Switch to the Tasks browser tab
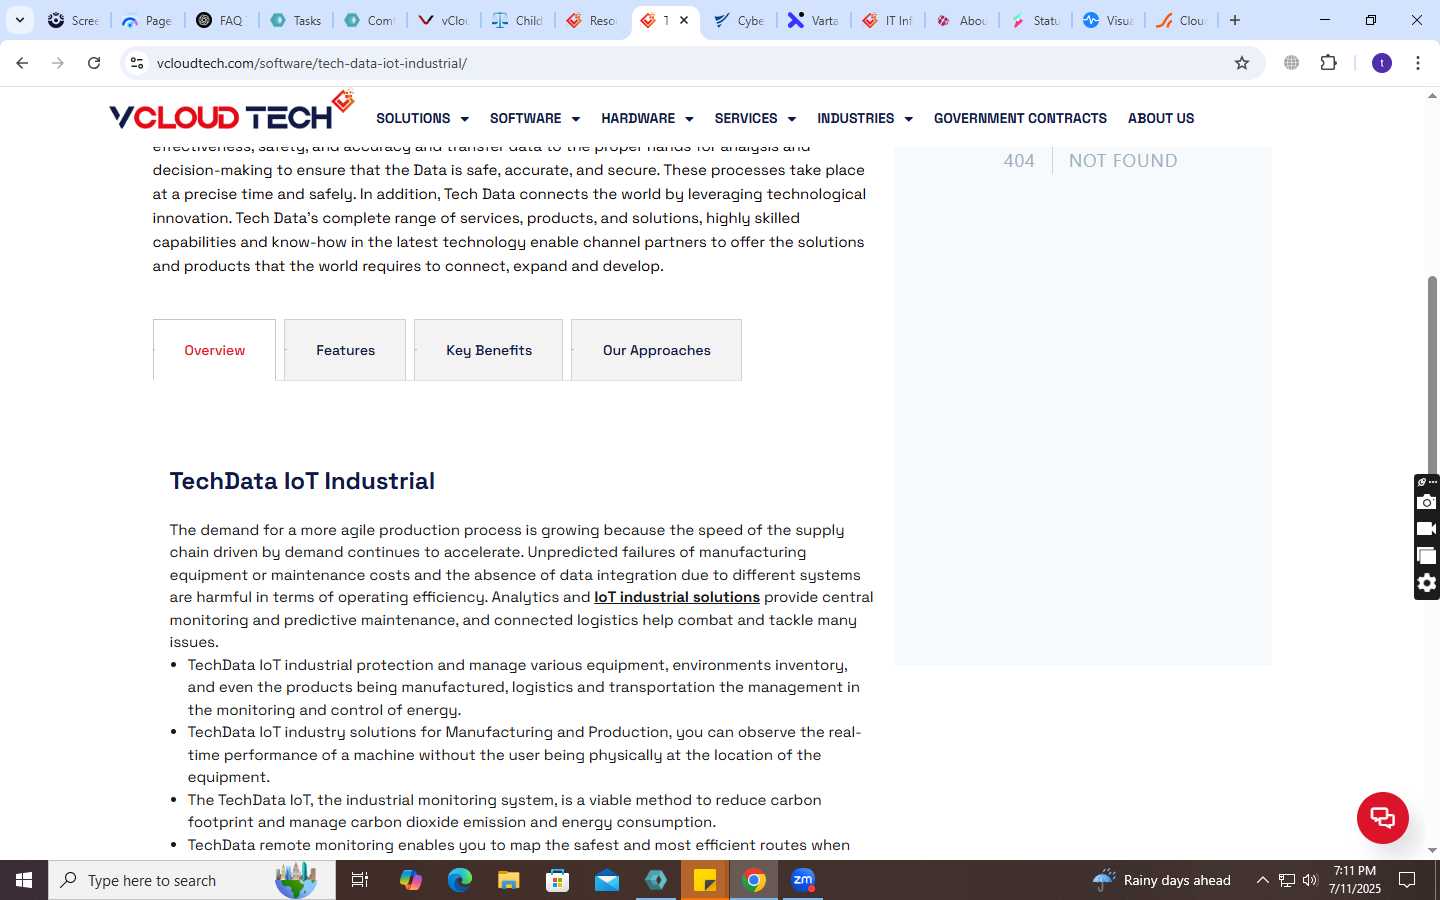The width and height of the screenshot is (1440, 900). (x=296, y=20)
